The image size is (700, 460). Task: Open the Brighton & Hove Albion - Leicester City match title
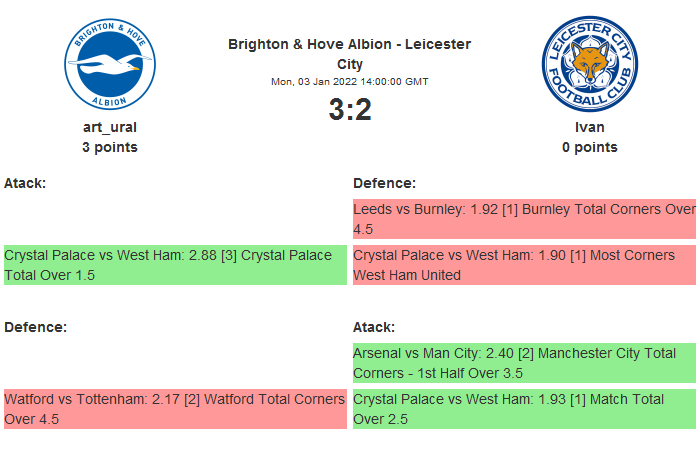(x=349, y=54)
